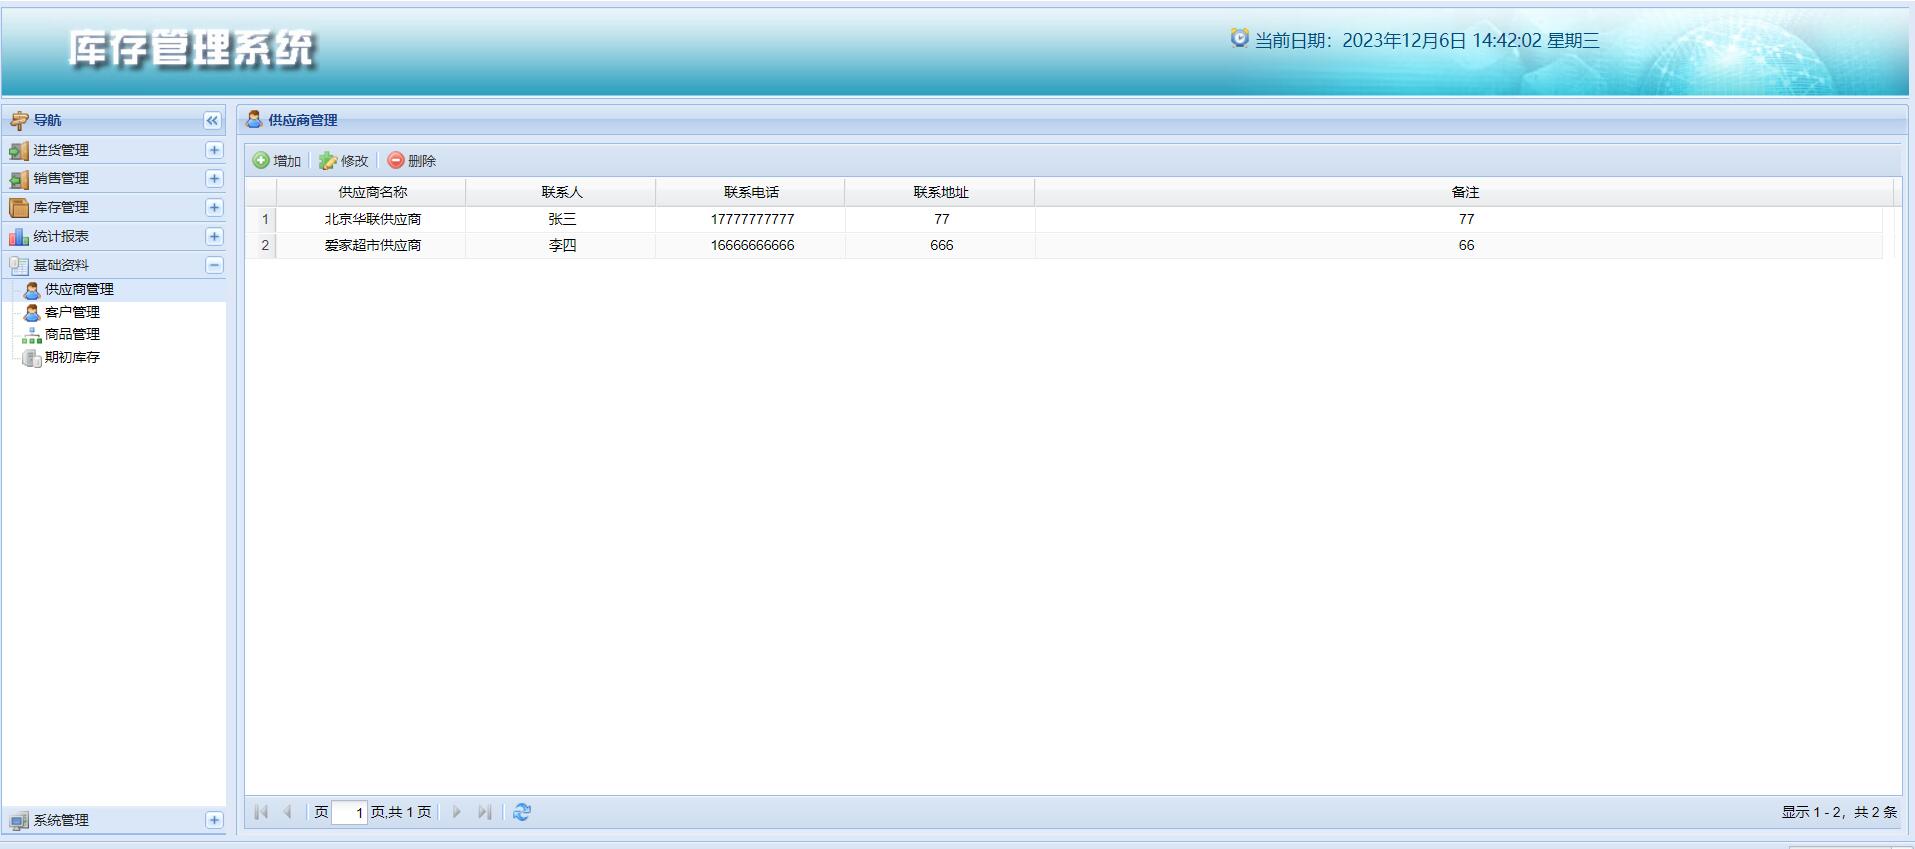Click the 供应商管理 panel title icon

(x=254, y=120)
